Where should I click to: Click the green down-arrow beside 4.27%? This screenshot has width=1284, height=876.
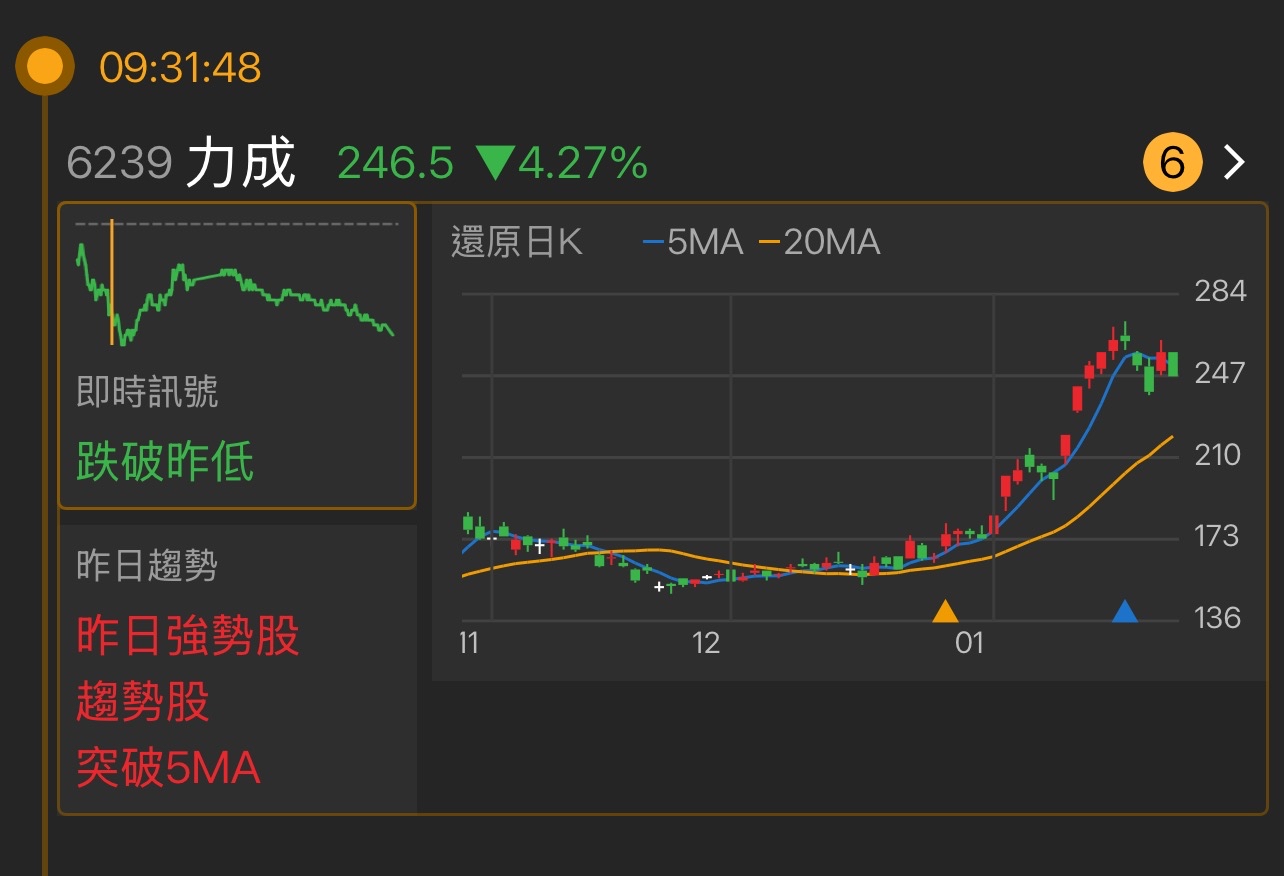[x=497, y=163]
